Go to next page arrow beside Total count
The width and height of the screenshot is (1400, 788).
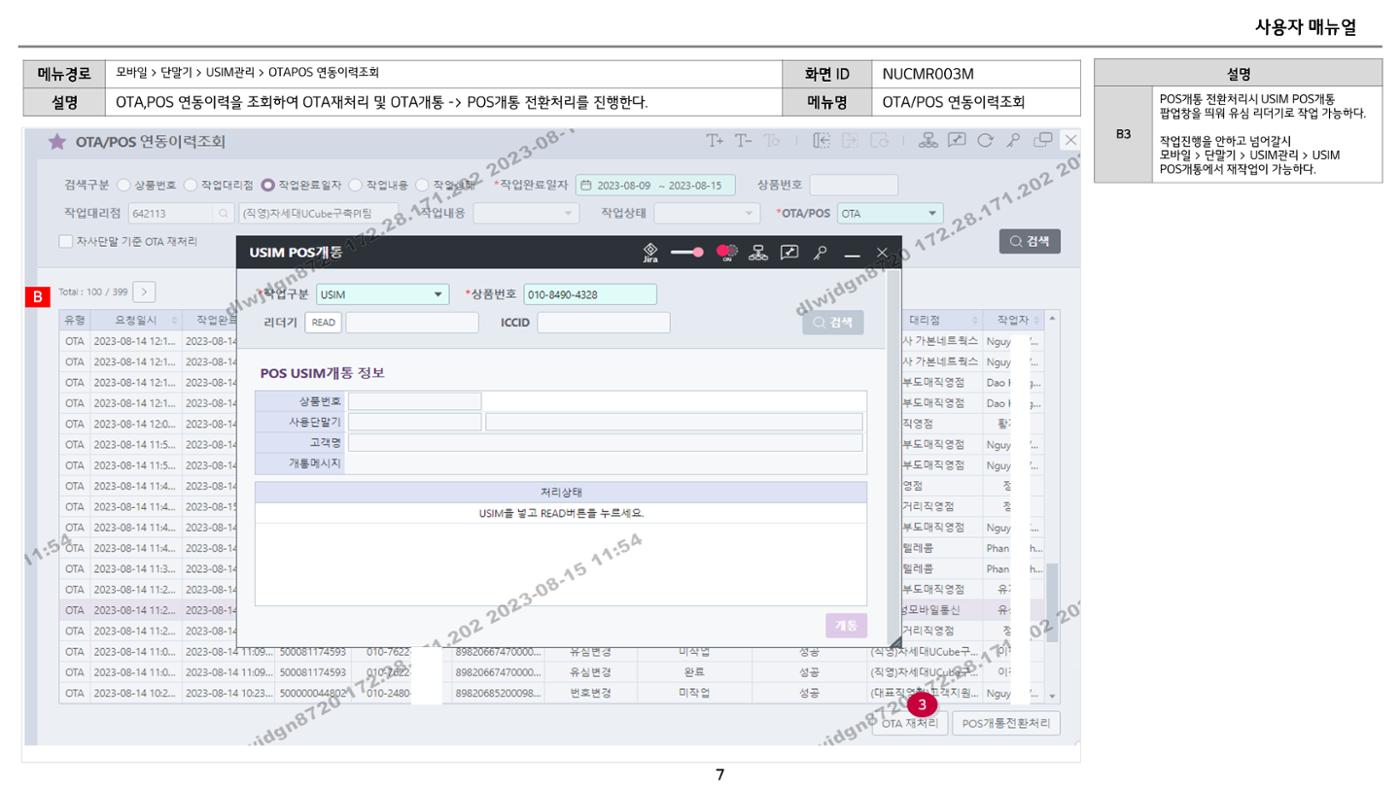click(x=144, y=292)
